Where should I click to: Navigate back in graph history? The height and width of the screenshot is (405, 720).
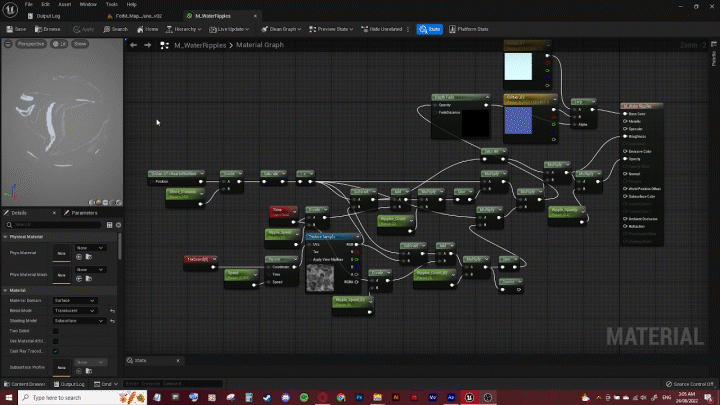pos(134,45)
